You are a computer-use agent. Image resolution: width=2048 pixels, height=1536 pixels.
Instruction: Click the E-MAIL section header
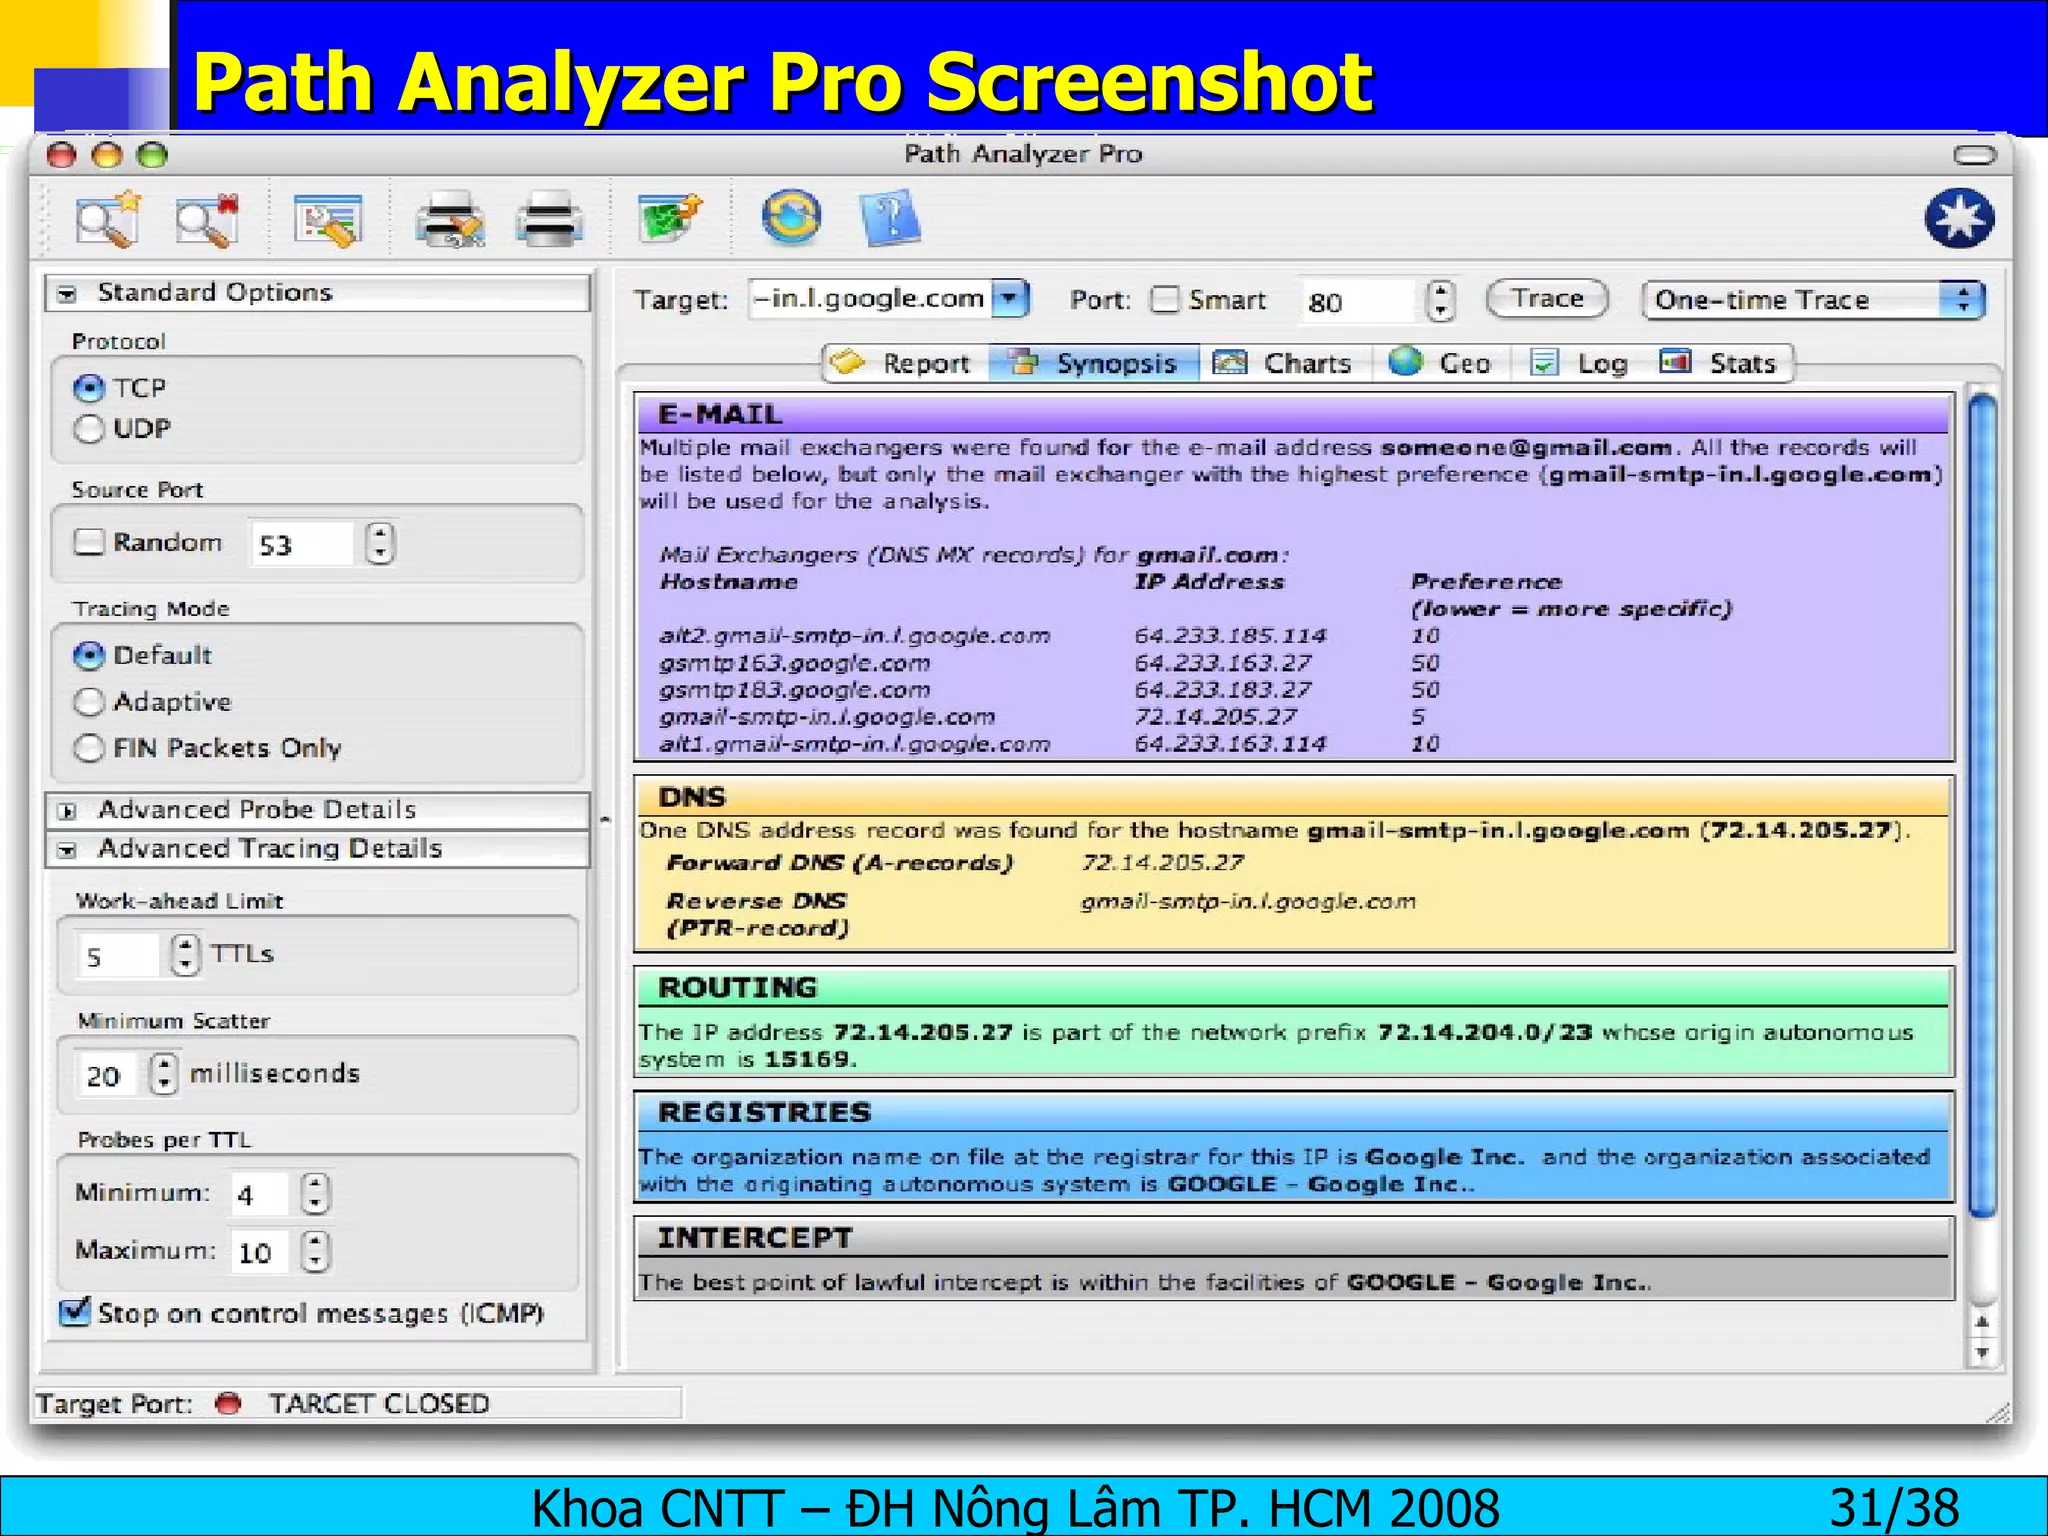pyautogui.click(x=1293, y=414)
